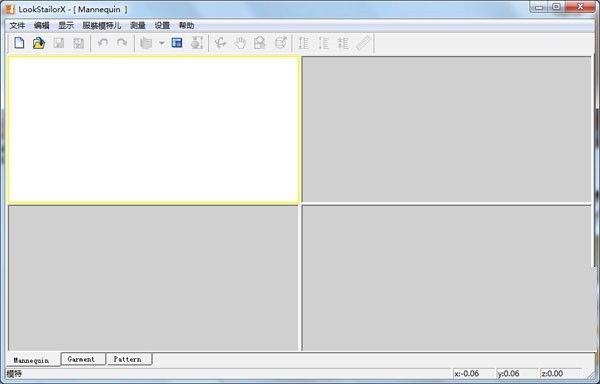Switch to the Garment tab
600x384 pixels.
(81, 359)
